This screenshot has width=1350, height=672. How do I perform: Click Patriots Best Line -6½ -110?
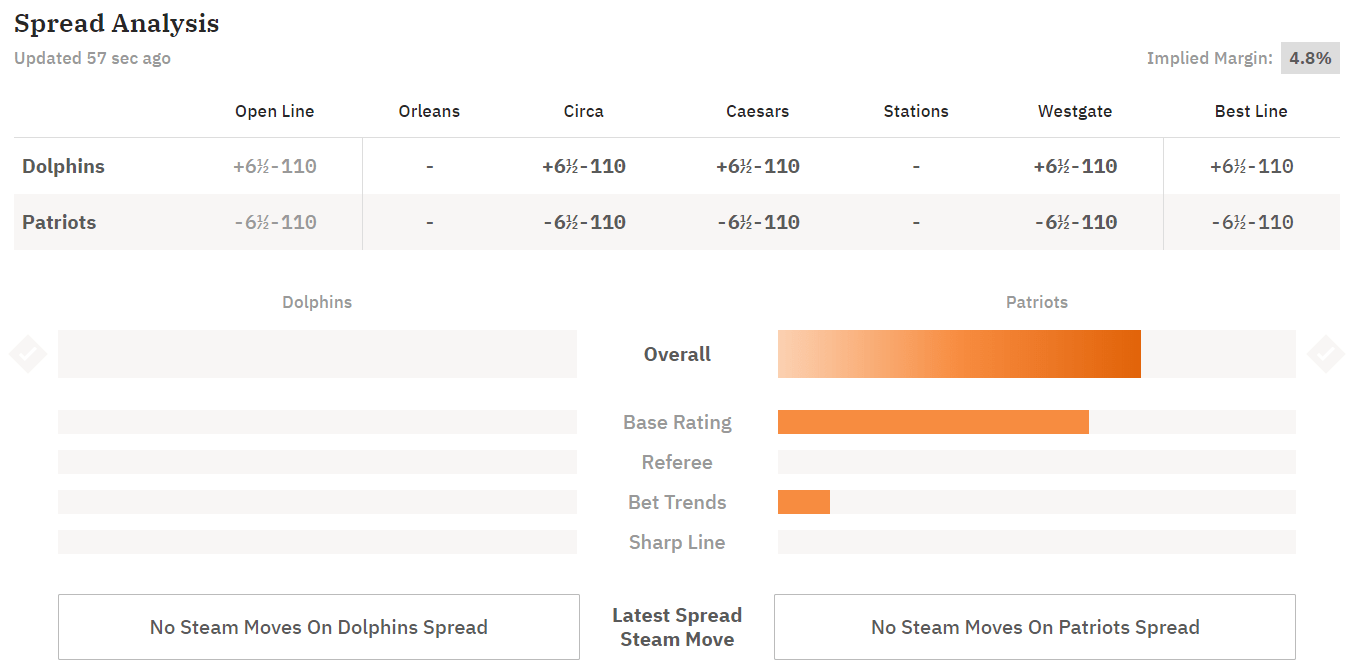[x=1252, y=222]
